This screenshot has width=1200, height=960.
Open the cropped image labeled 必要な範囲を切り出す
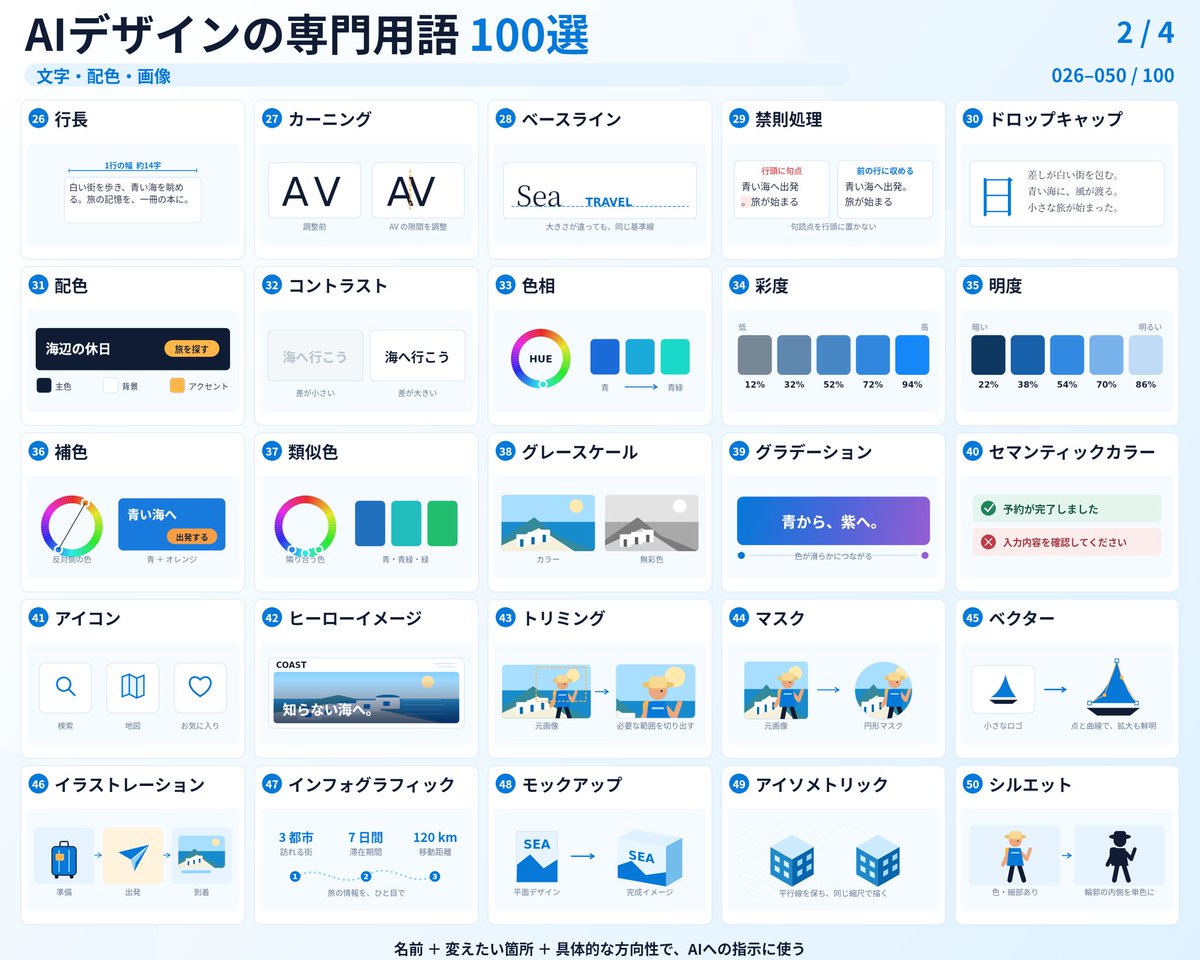coord(655,691)
